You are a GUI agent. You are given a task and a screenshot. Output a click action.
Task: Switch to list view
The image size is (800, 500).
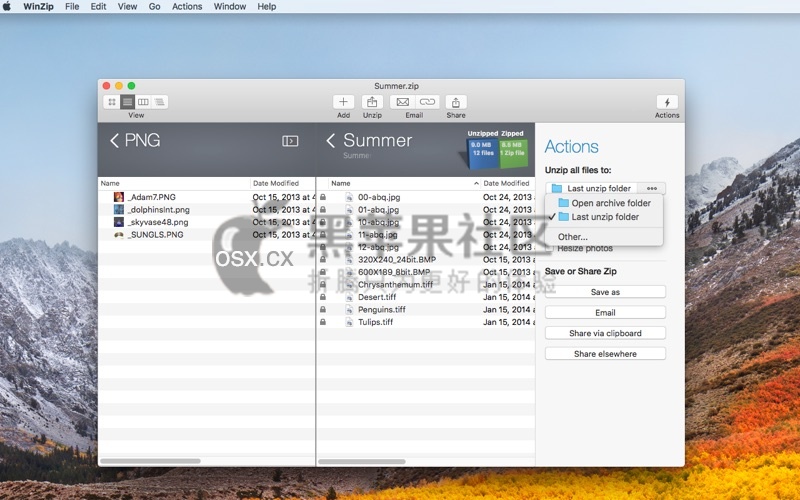(128, 102)
